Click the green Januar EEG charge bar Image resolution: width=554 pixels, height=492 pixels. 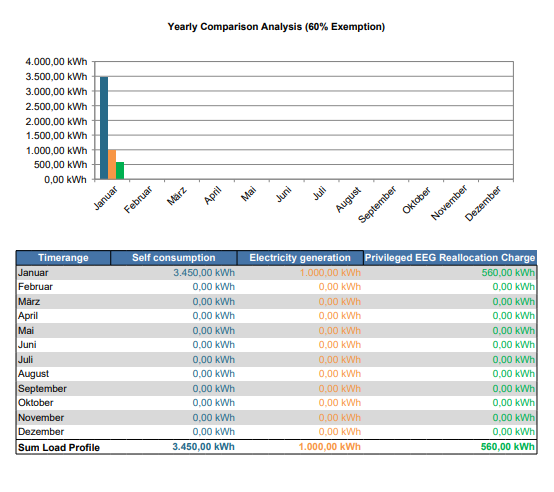pos(120,171)
